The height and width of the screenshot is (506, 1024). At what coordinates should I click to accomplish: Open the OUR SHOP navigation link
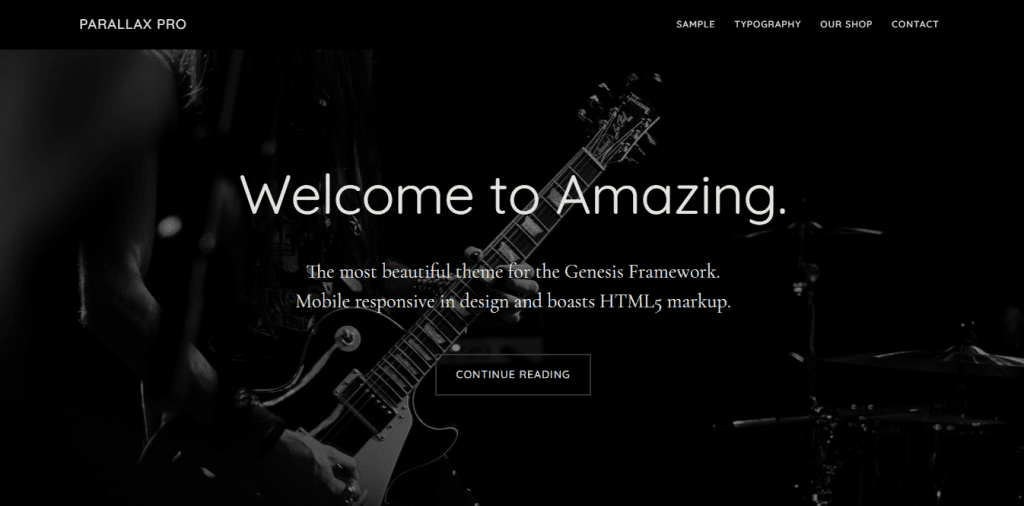pos(846,24)
